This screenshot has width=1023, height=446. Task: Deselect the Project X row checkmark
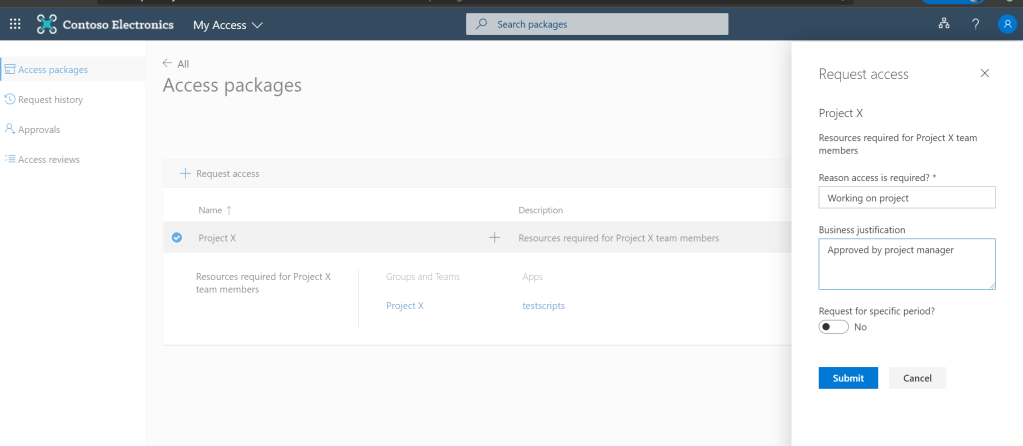[177, 238]
